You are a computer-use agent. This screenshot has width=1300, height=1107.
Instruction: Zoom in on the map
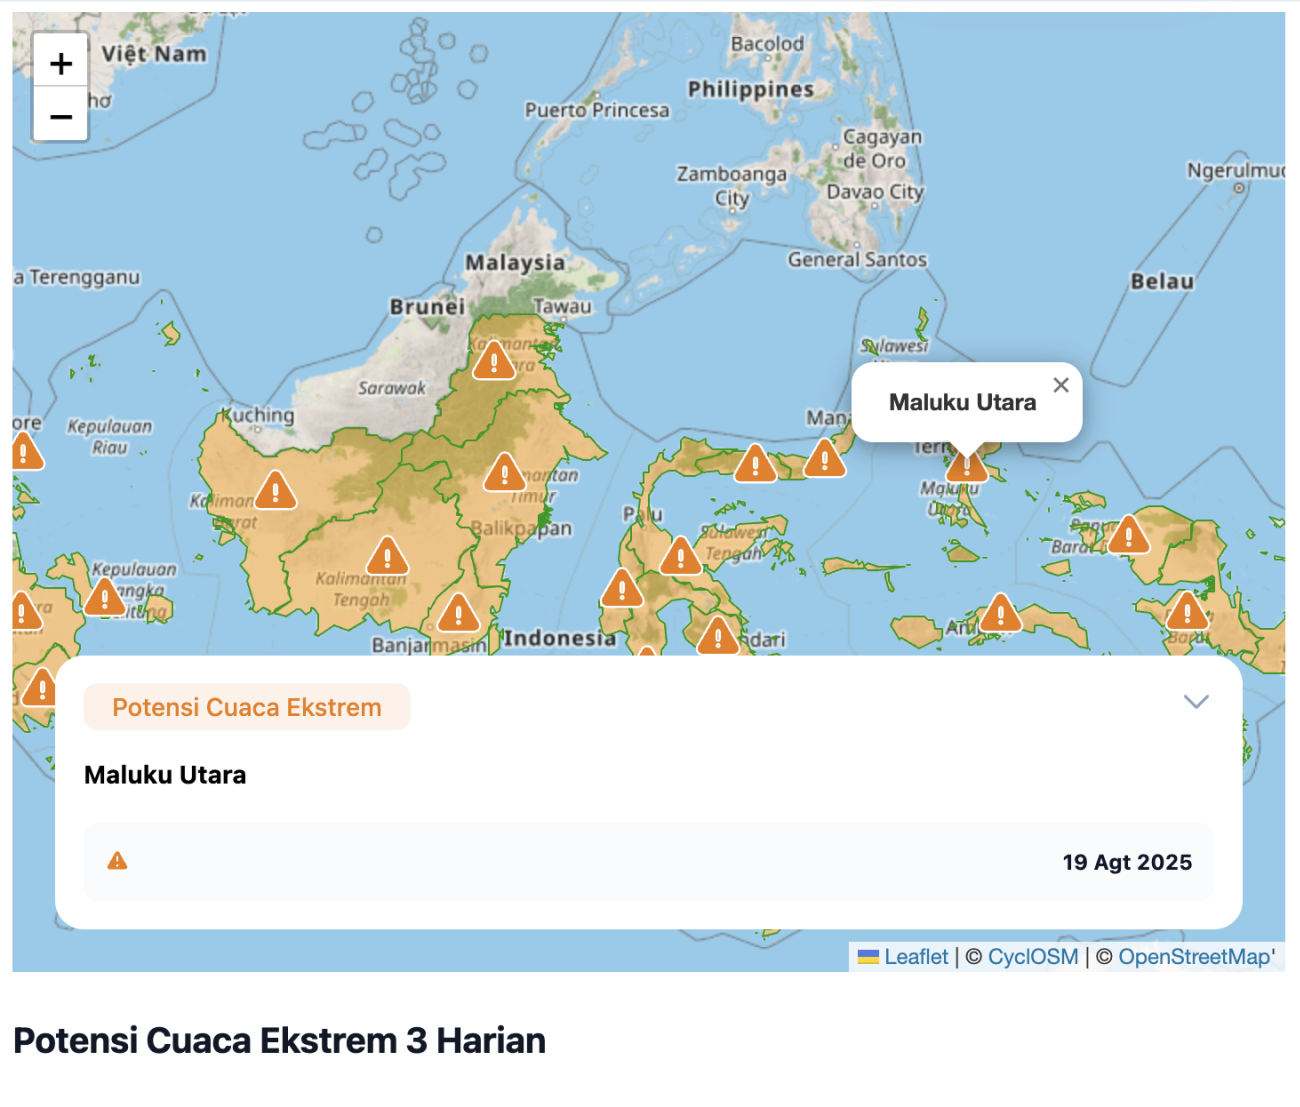pos(61,64)
